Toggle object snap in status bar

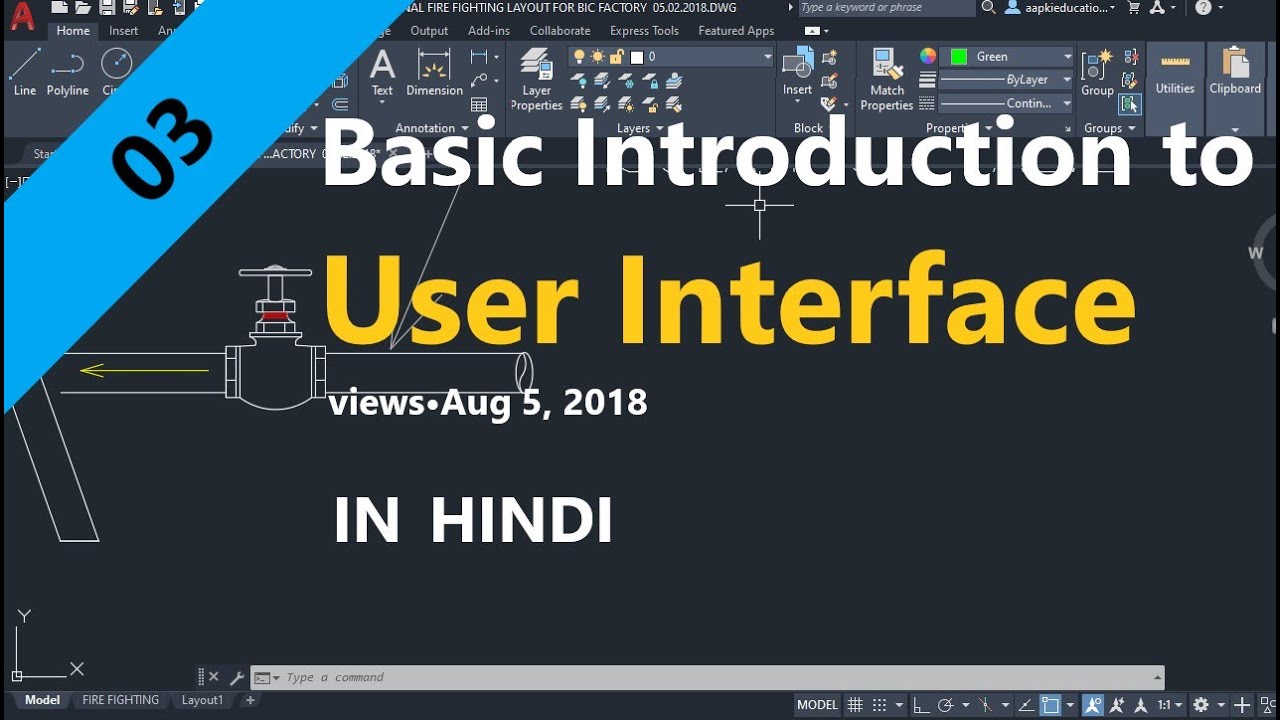[1051, 705]
